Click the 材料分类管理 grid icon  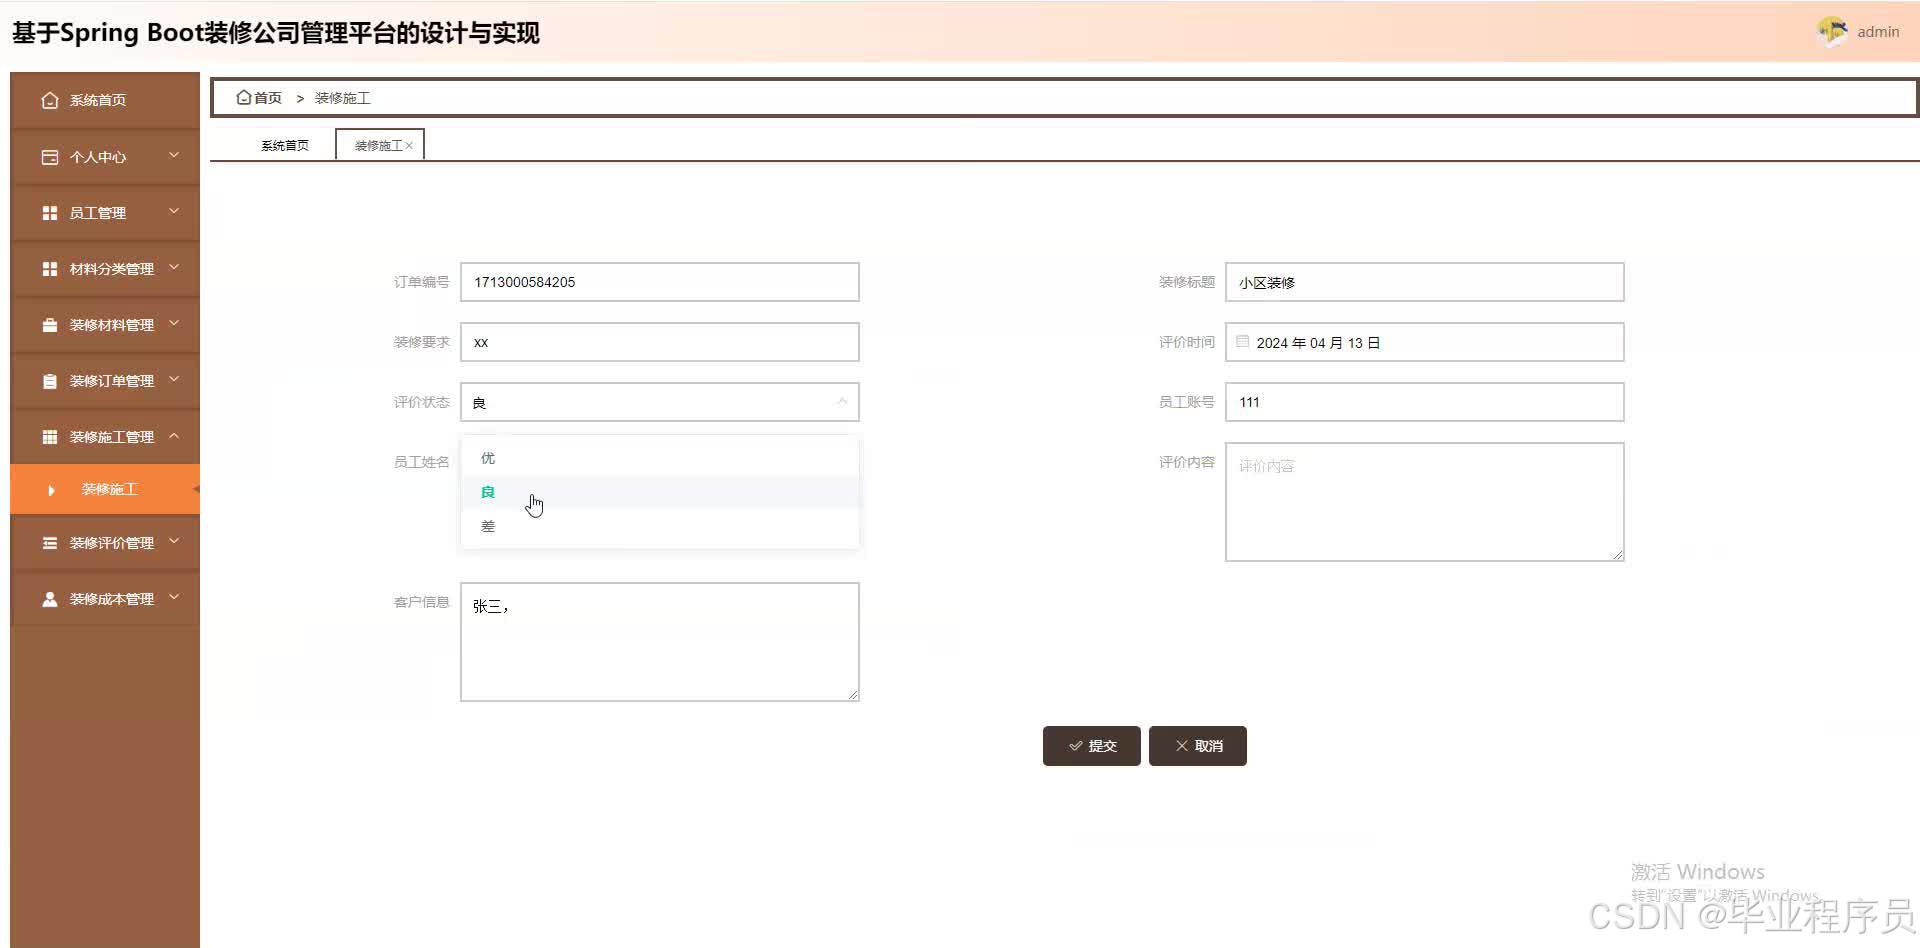(50, 269)
